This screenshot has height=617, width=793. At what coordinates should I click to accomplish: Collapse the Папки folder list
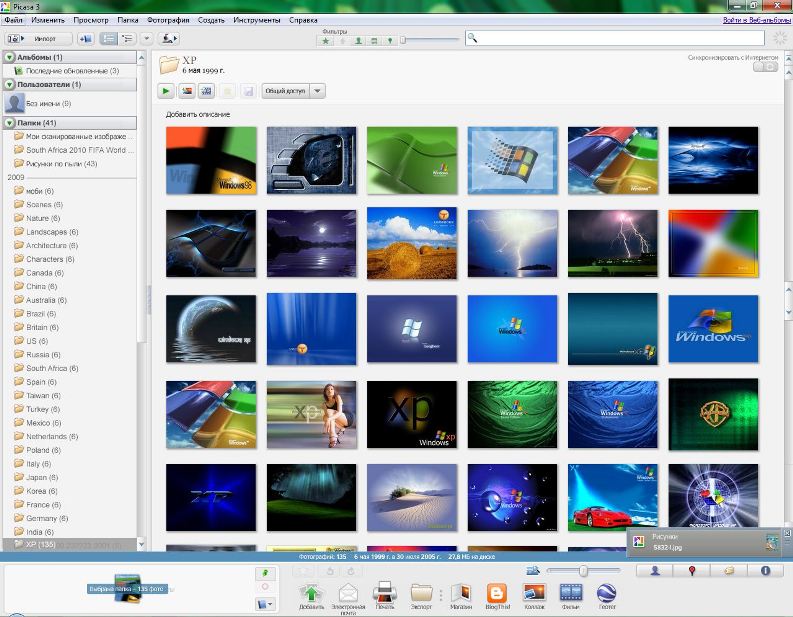[10, 123]
